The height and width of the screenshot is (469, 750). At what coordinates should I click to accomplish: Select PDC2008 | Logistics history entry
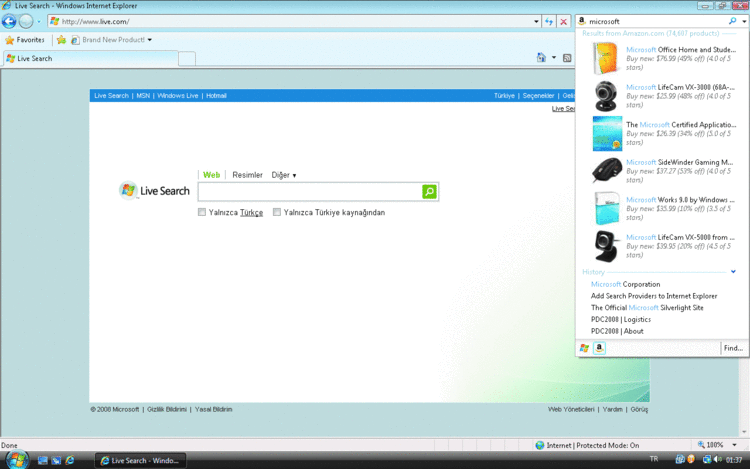coord(621,319)
